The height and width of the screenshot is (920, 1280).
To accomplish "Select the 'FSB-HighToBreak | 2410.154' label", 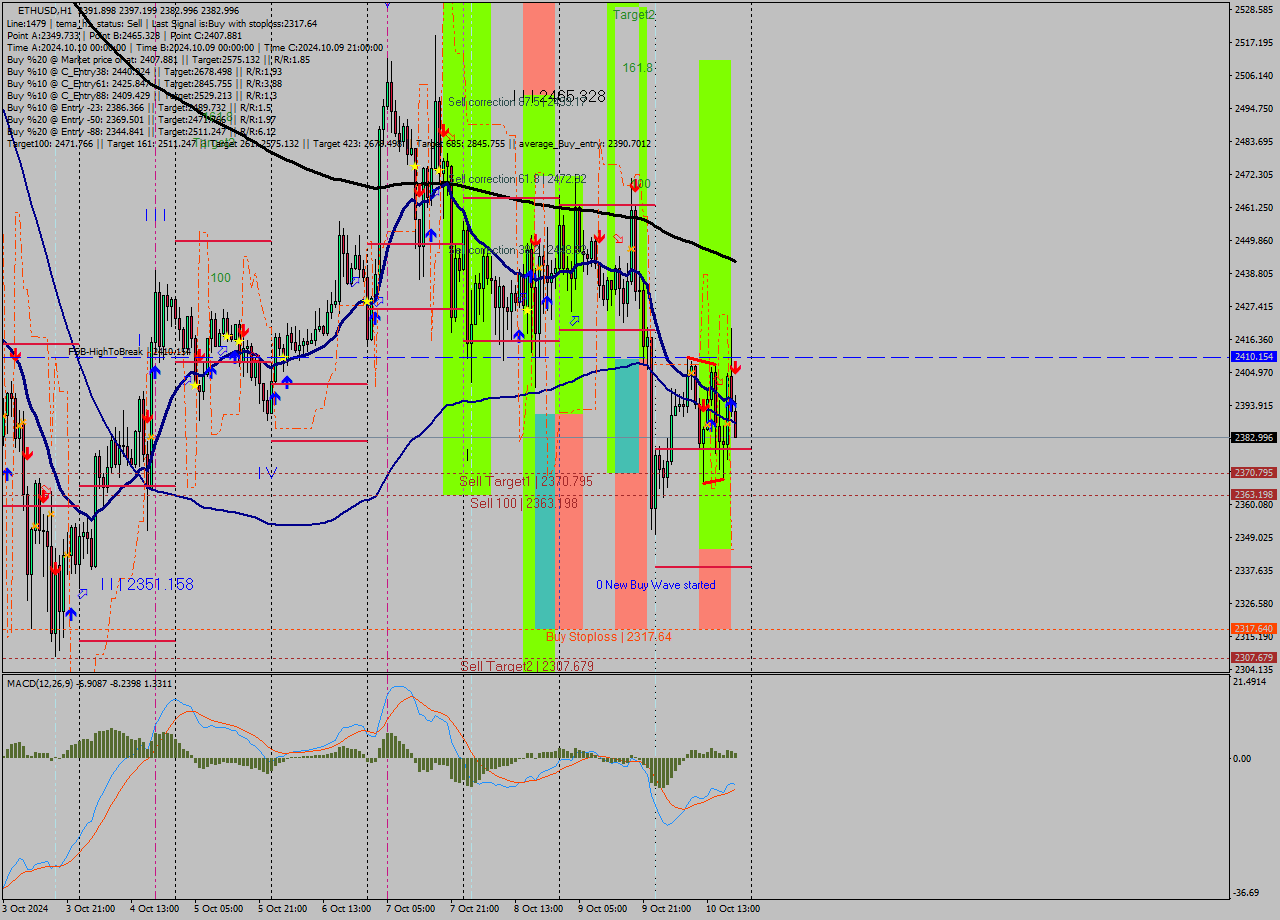I will coord(129,352).
